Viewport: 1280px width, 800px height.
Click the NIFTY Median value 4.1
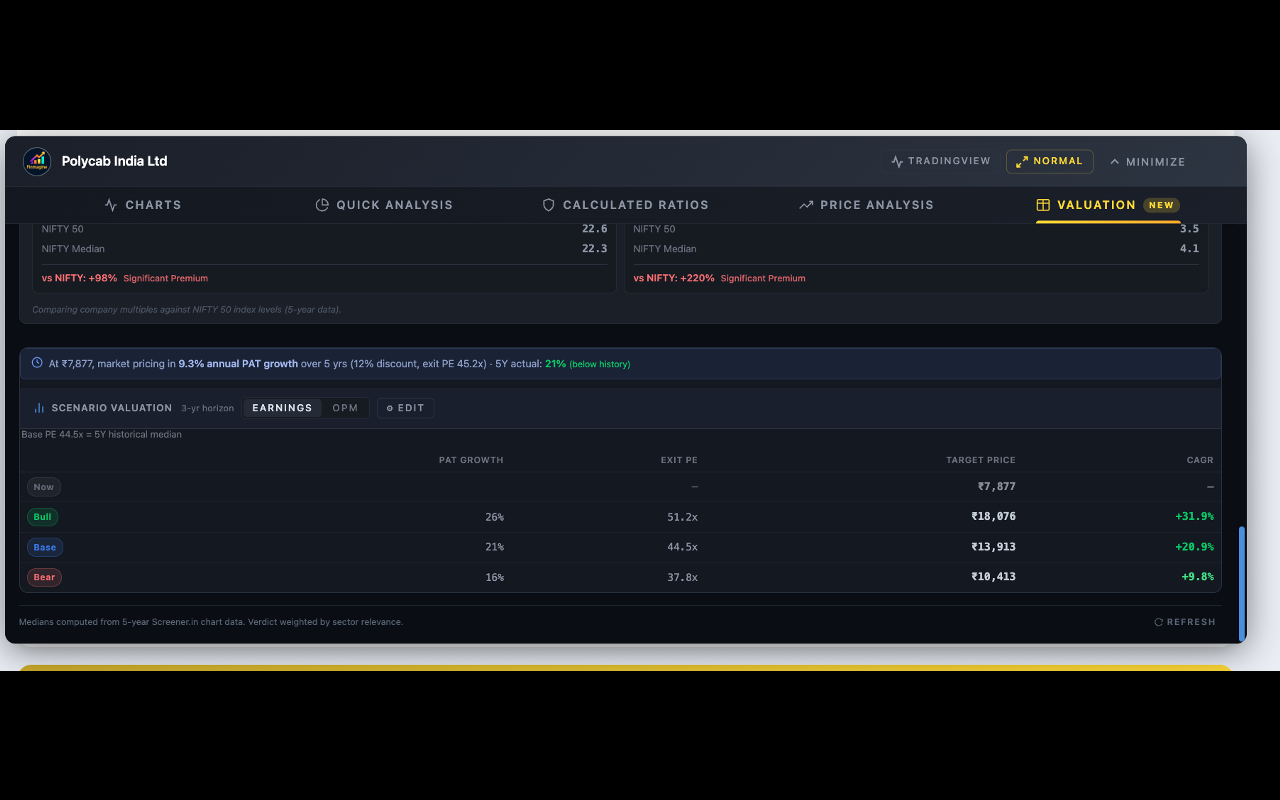(x=1189, y=249)
